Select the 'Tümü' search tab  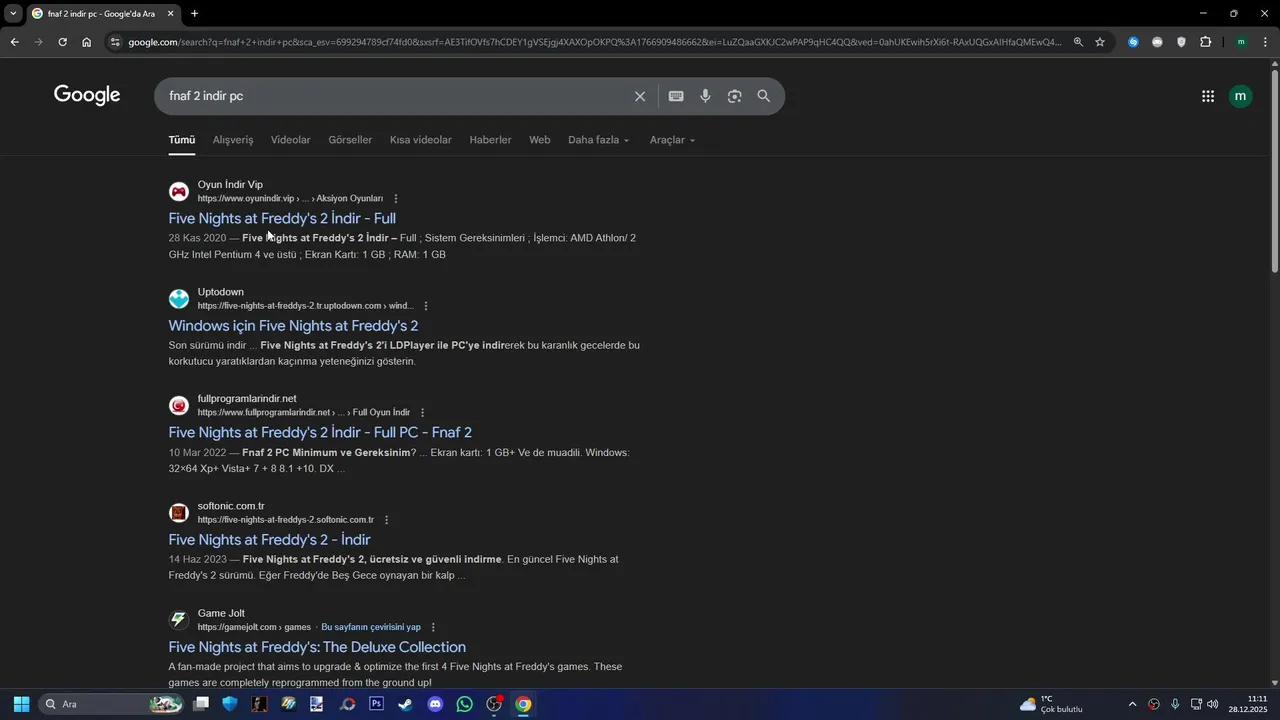(182, 140)
